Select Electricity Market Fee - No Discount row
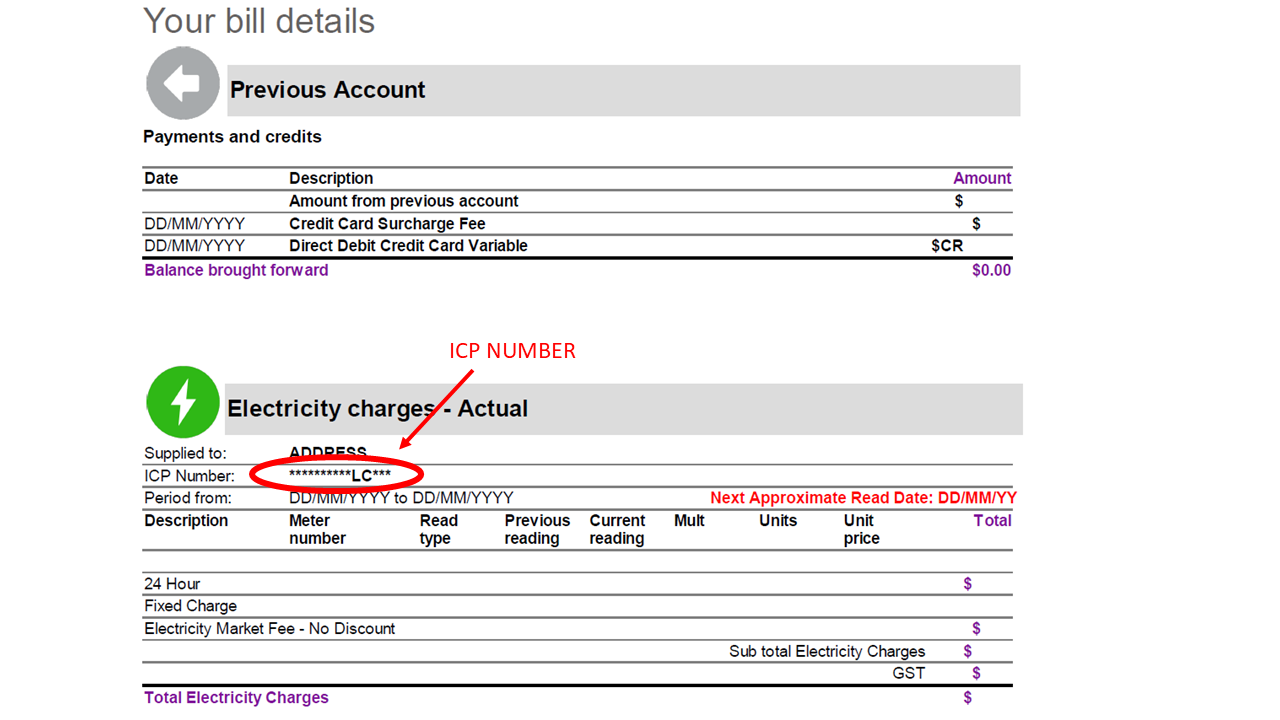The image size is (1280, 720). point(269,629)
